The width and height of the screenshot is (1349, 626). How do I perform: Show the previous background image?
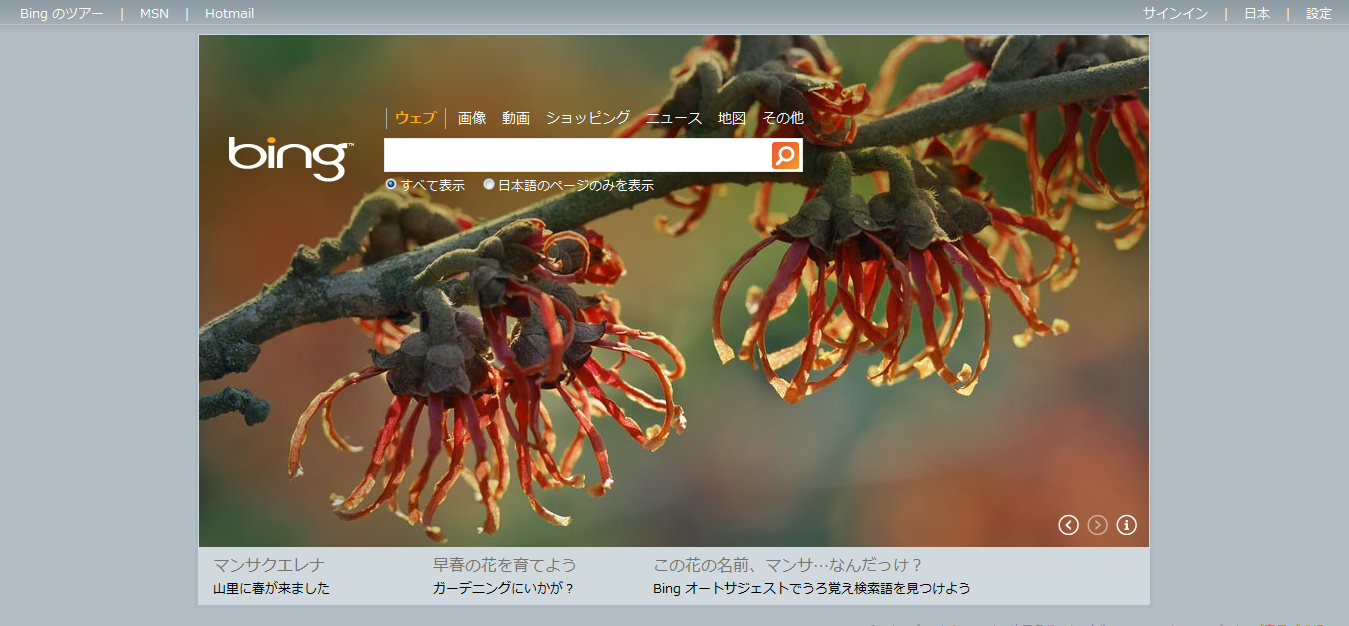(x=1068, y=525)
